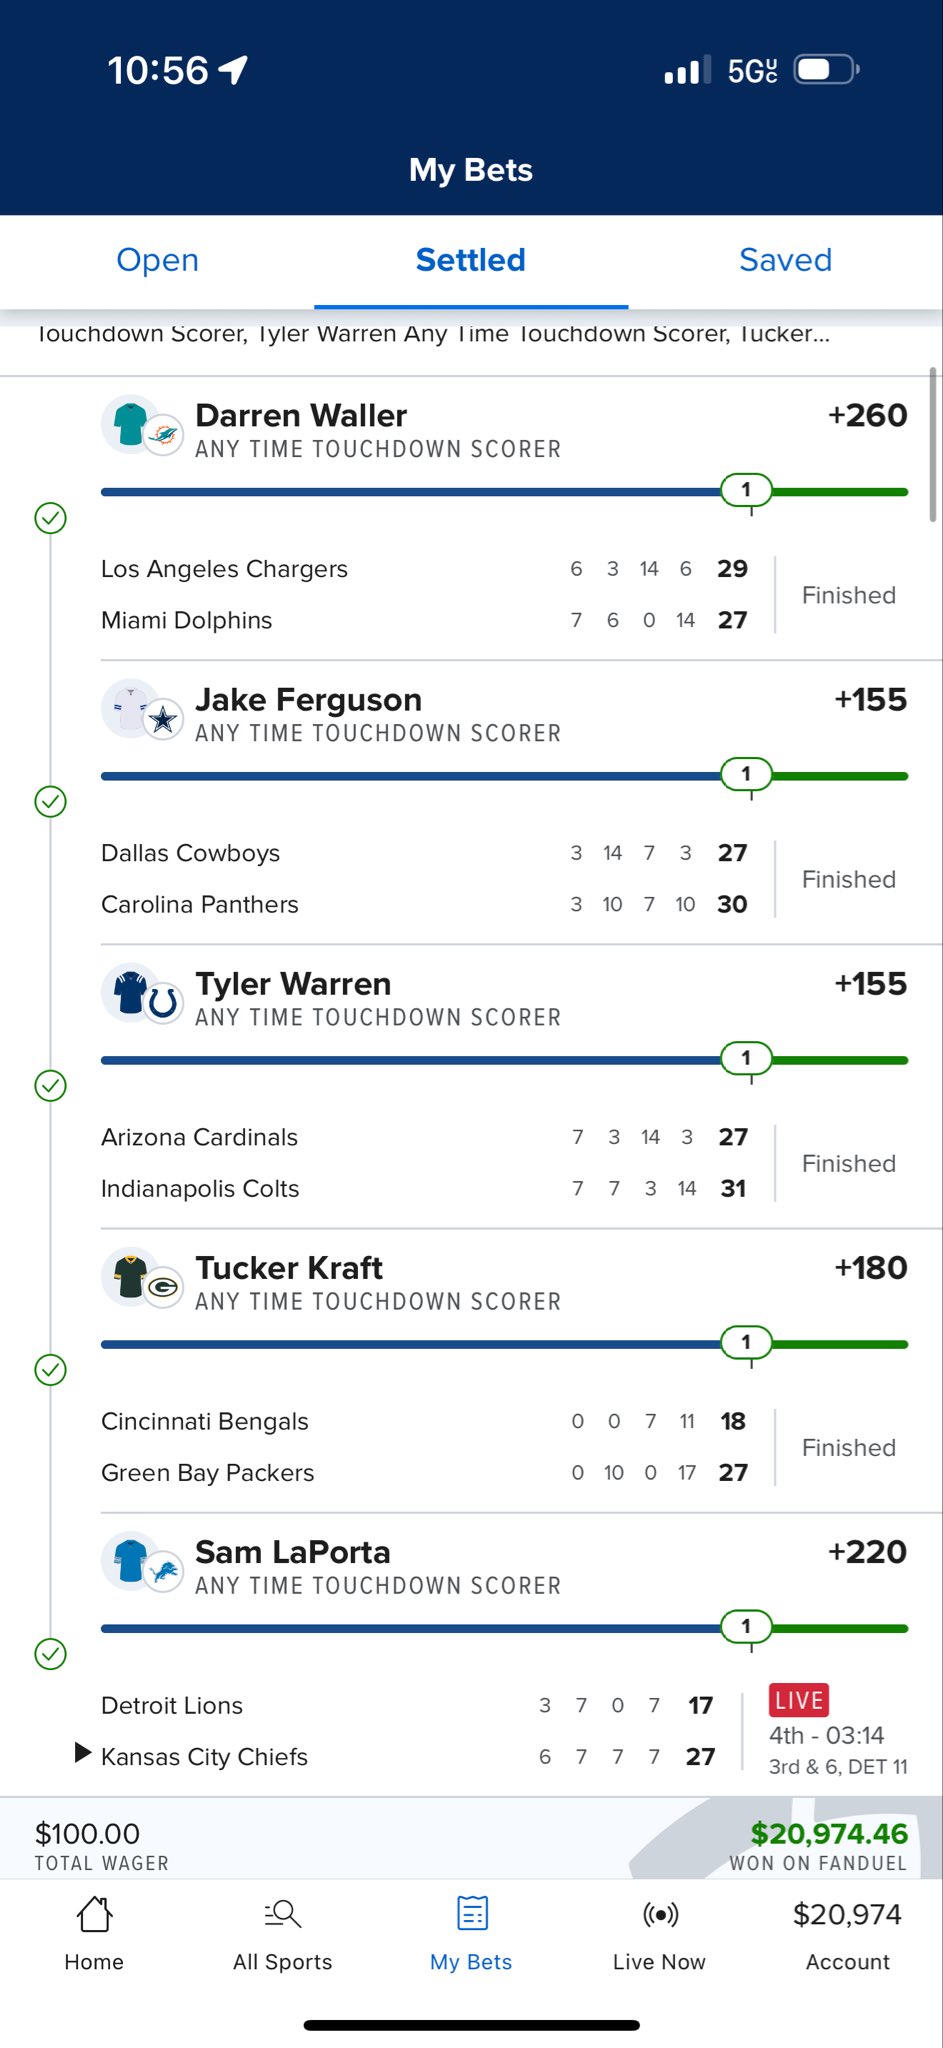Tap possession arrow next to Kansas City Chiefs

tap(83, 1752)
